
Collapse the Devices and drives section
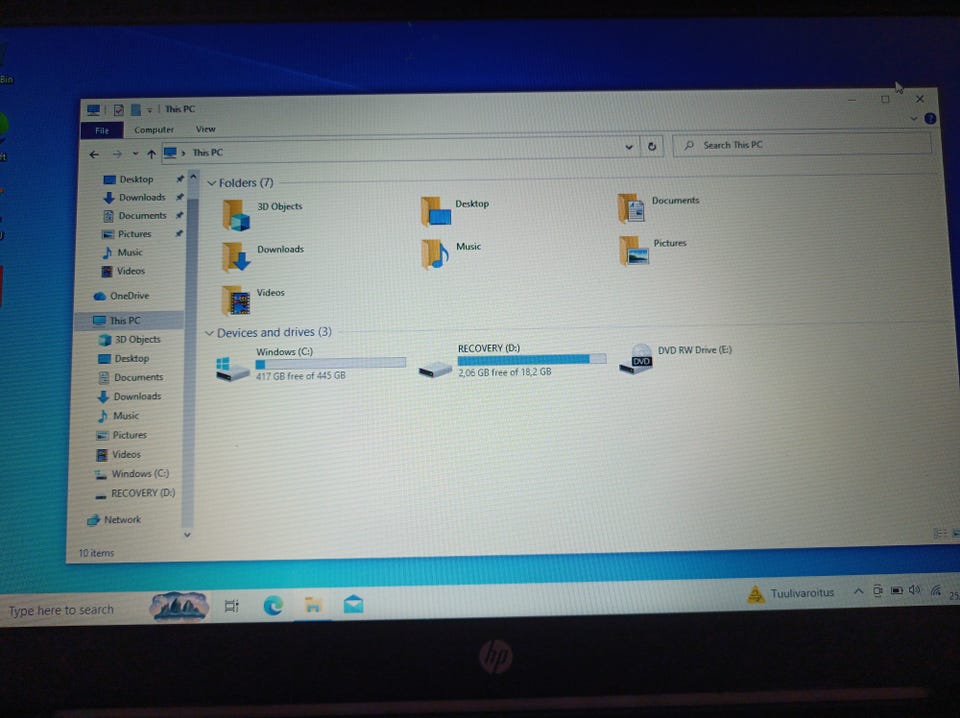[x=209, y=333]
